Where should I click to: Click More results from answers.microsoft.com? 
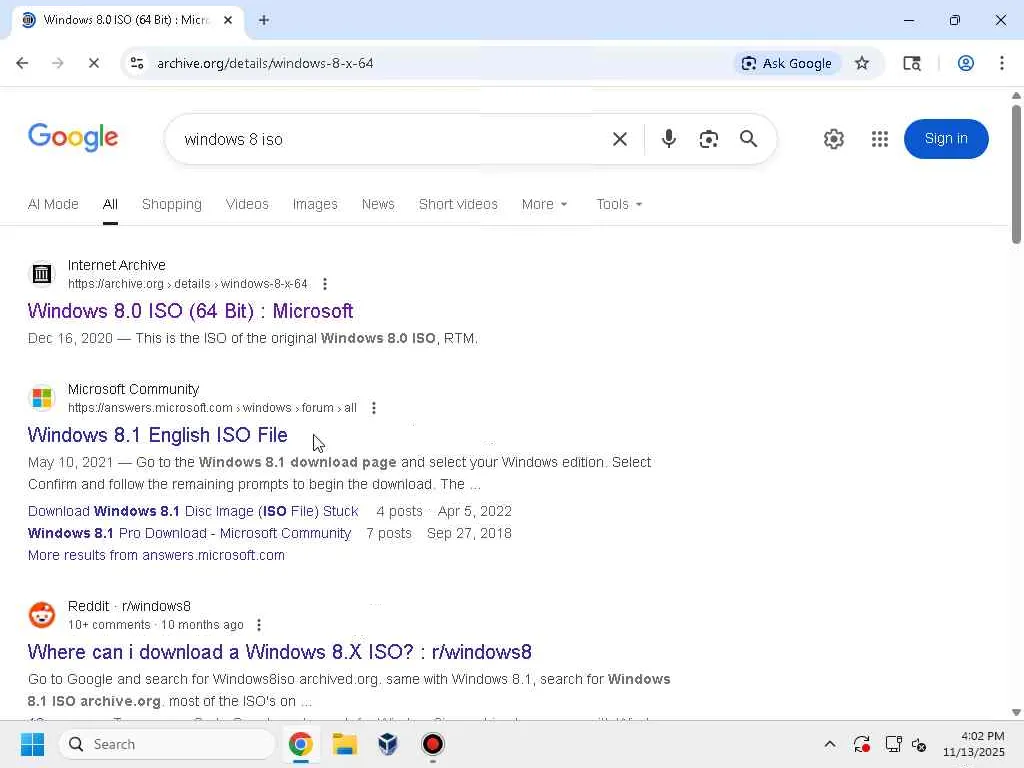(x=156, y=555)
